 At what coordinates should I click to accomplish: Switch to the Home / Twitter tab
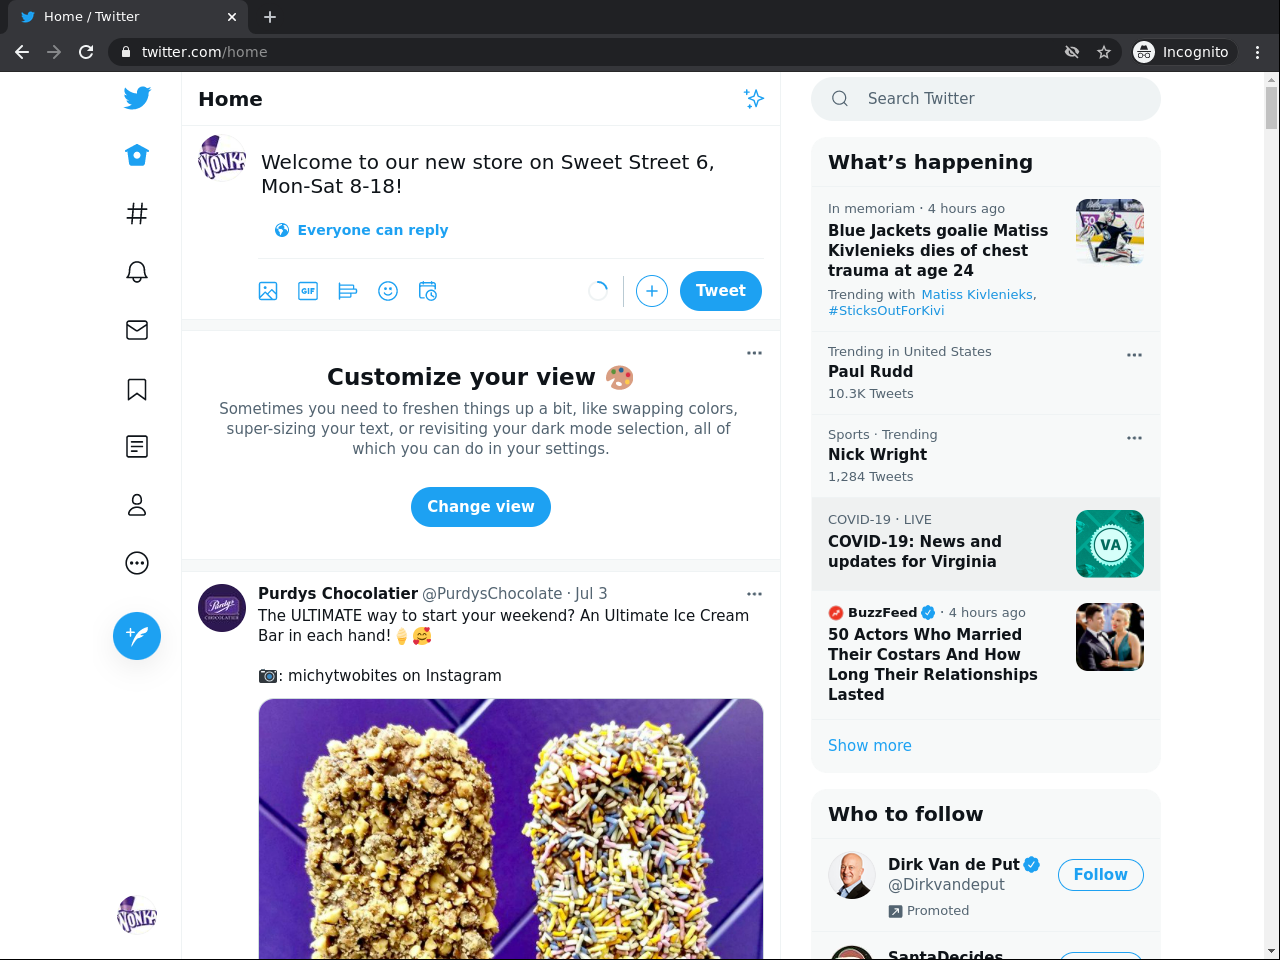pos(120,17)
